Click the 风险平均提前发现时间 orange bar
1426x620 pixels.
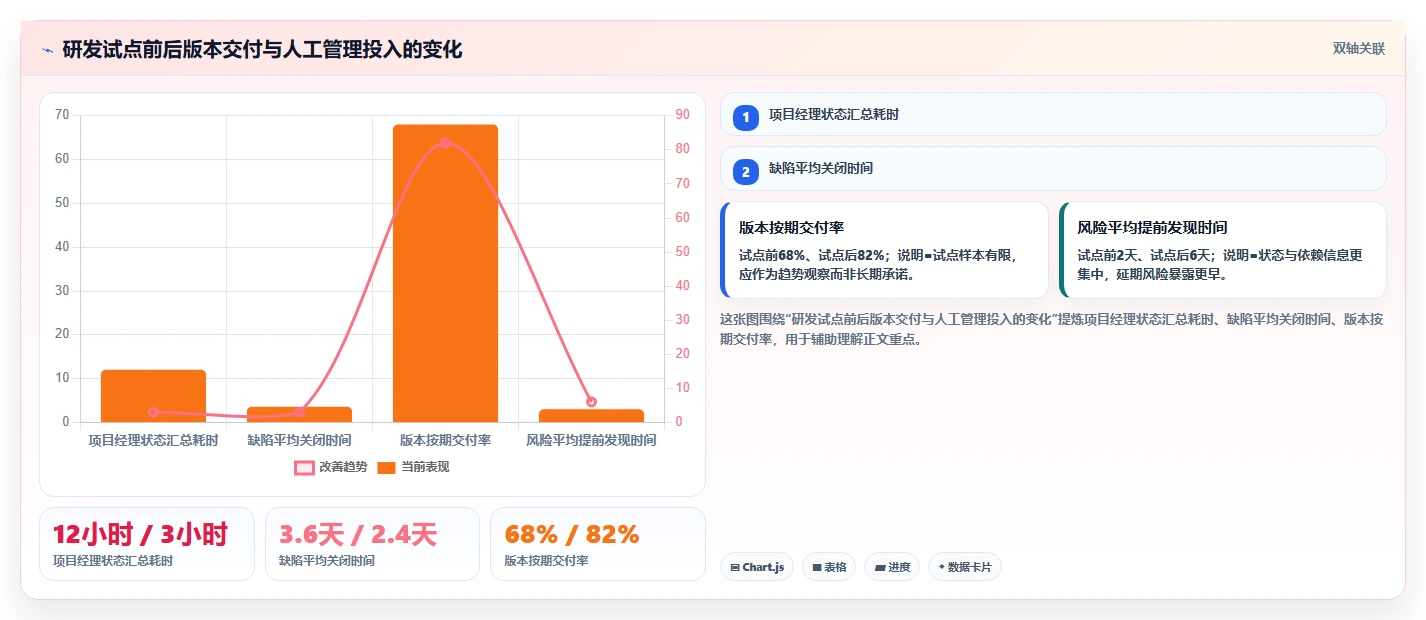tap(591, 415)
